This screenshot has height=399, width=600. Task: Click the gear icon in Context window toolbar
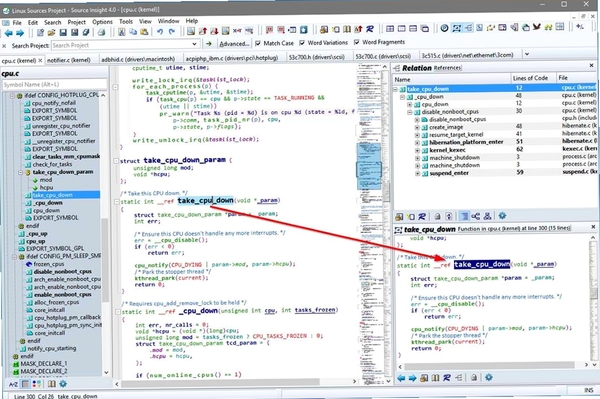click(488, 378)
